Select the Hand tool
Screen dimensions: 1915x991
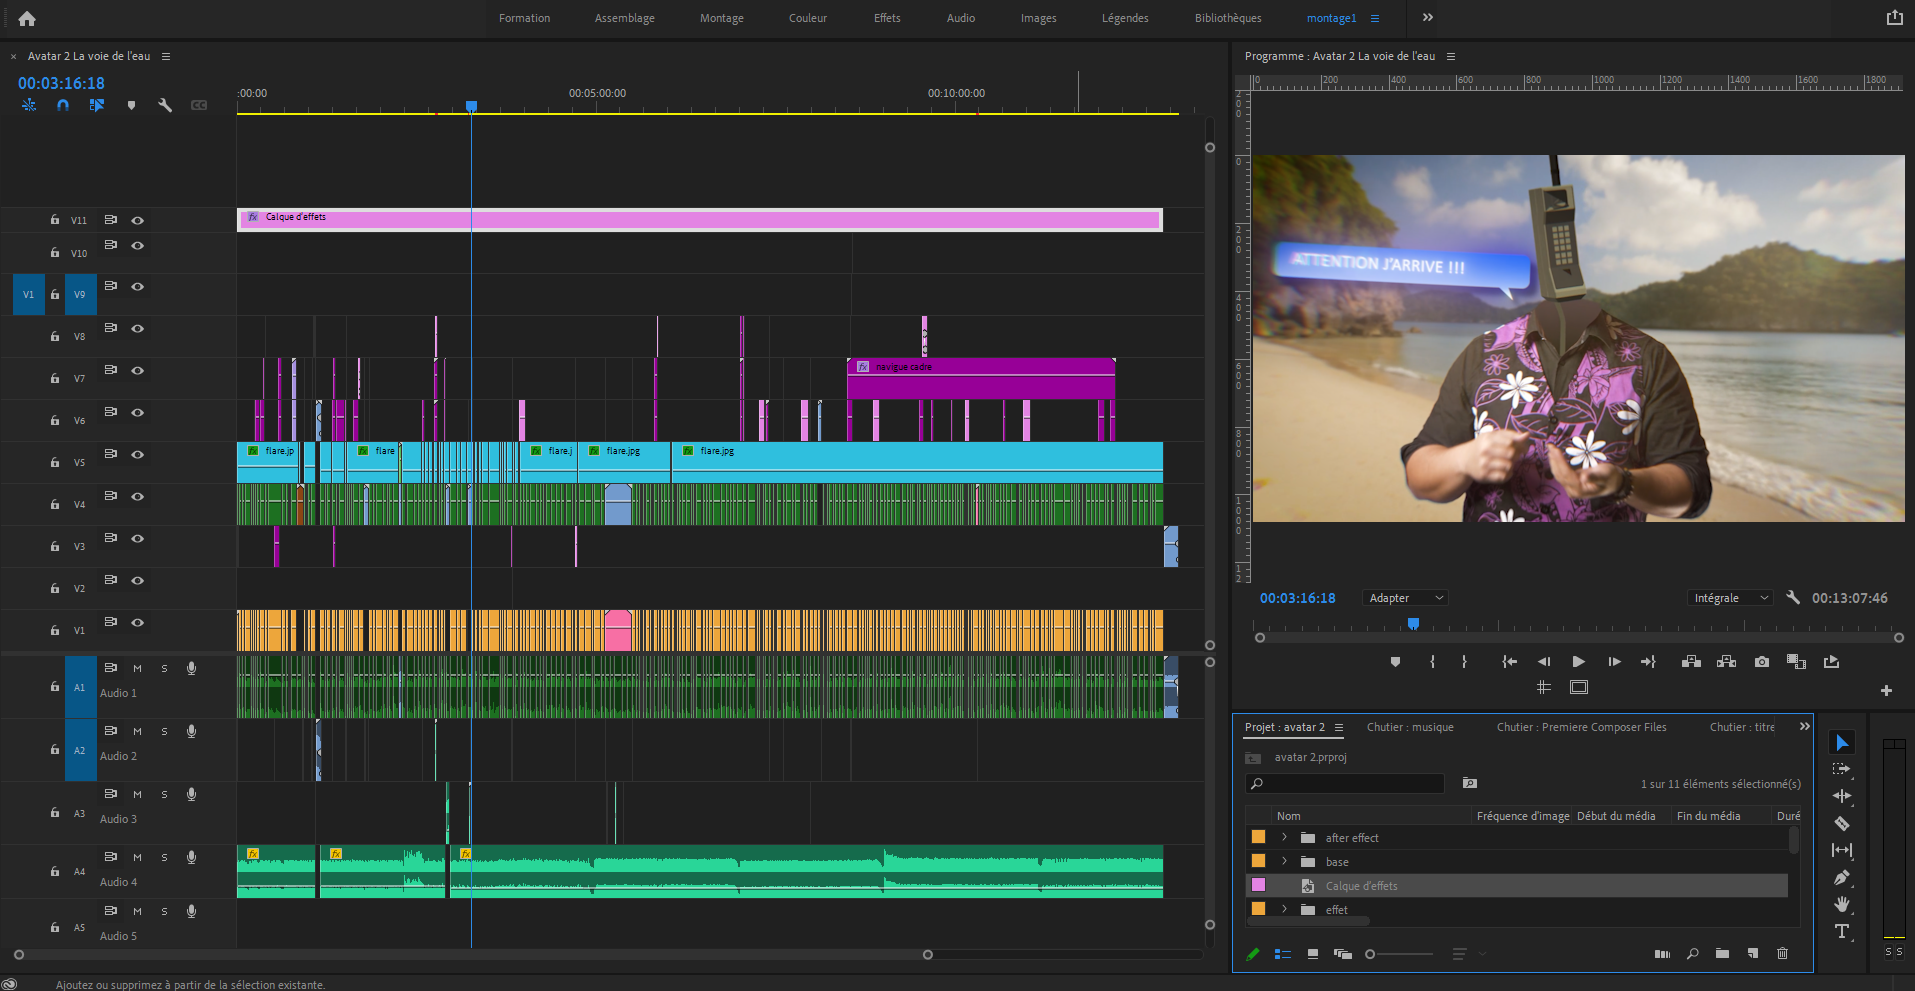1842,904
